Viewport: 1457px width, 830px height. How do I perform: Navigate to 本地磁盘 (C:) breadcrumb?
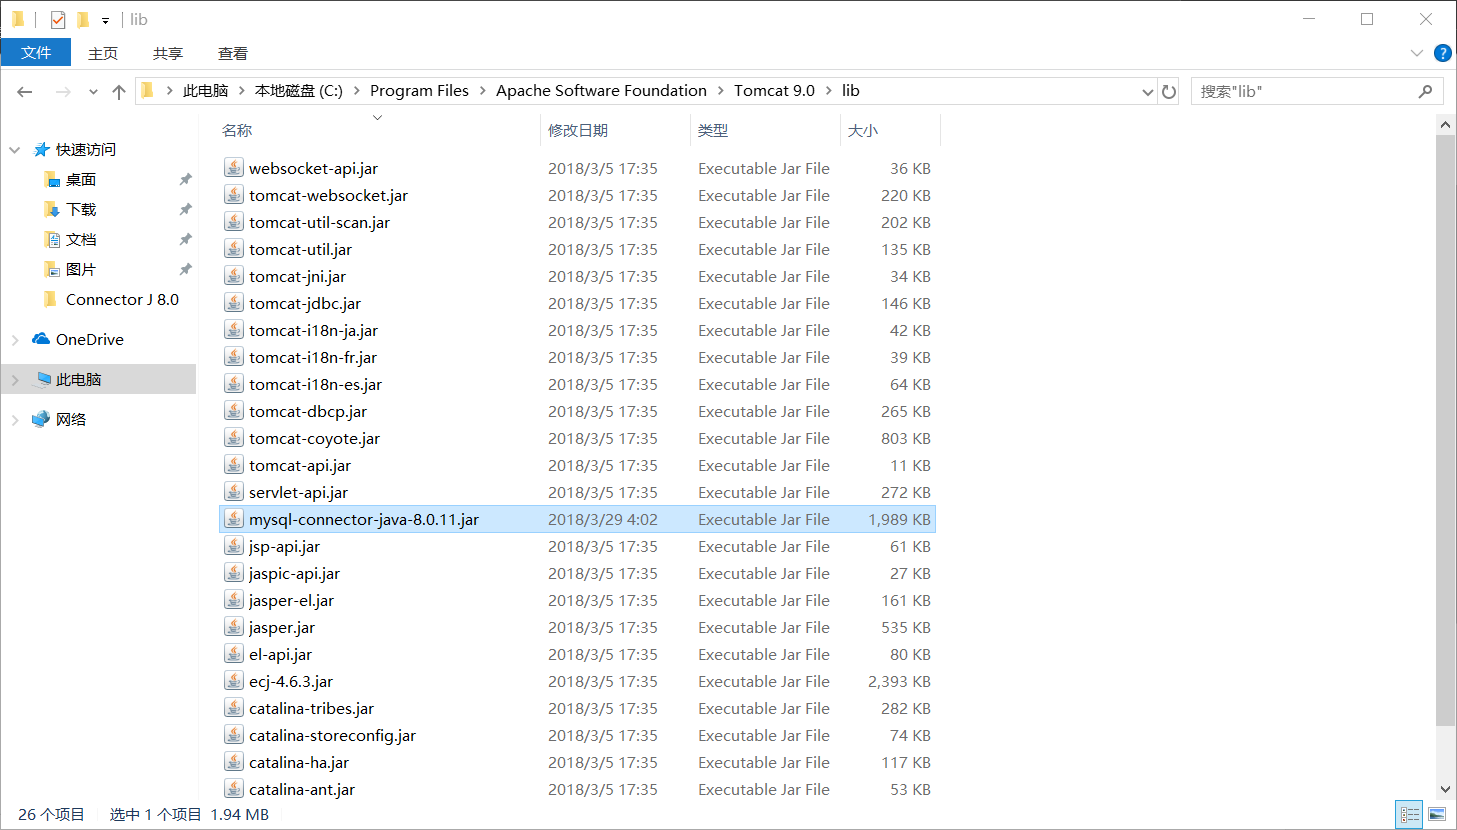pyautogui.click(x=298, y=90)
